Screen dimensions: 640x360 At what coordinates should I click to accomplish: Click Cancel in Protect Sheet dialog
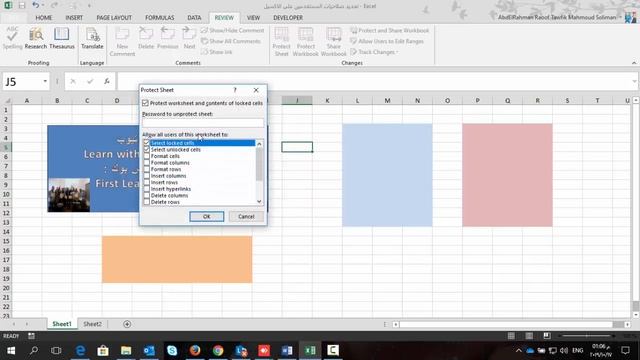(246, 216)
